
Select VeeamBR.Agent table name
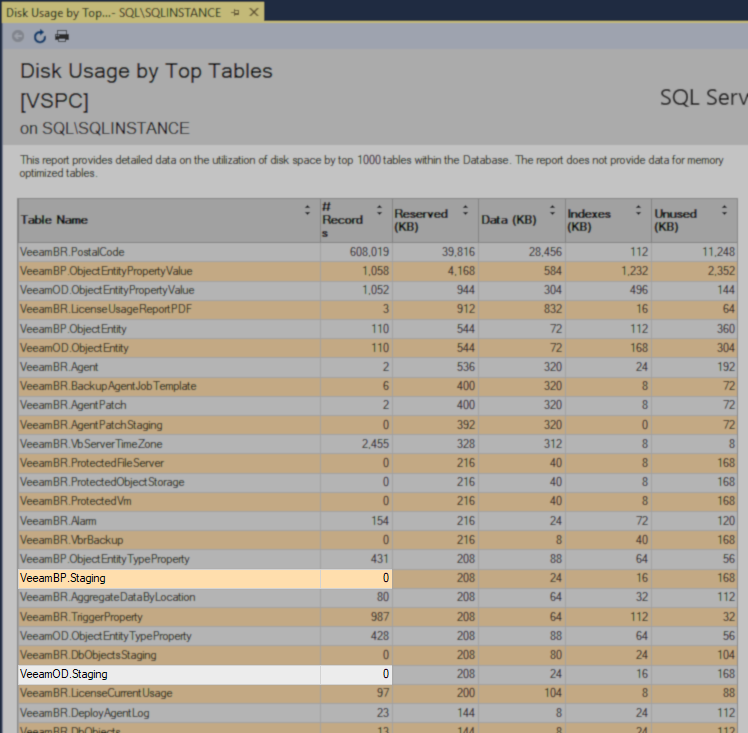point(59,367)
